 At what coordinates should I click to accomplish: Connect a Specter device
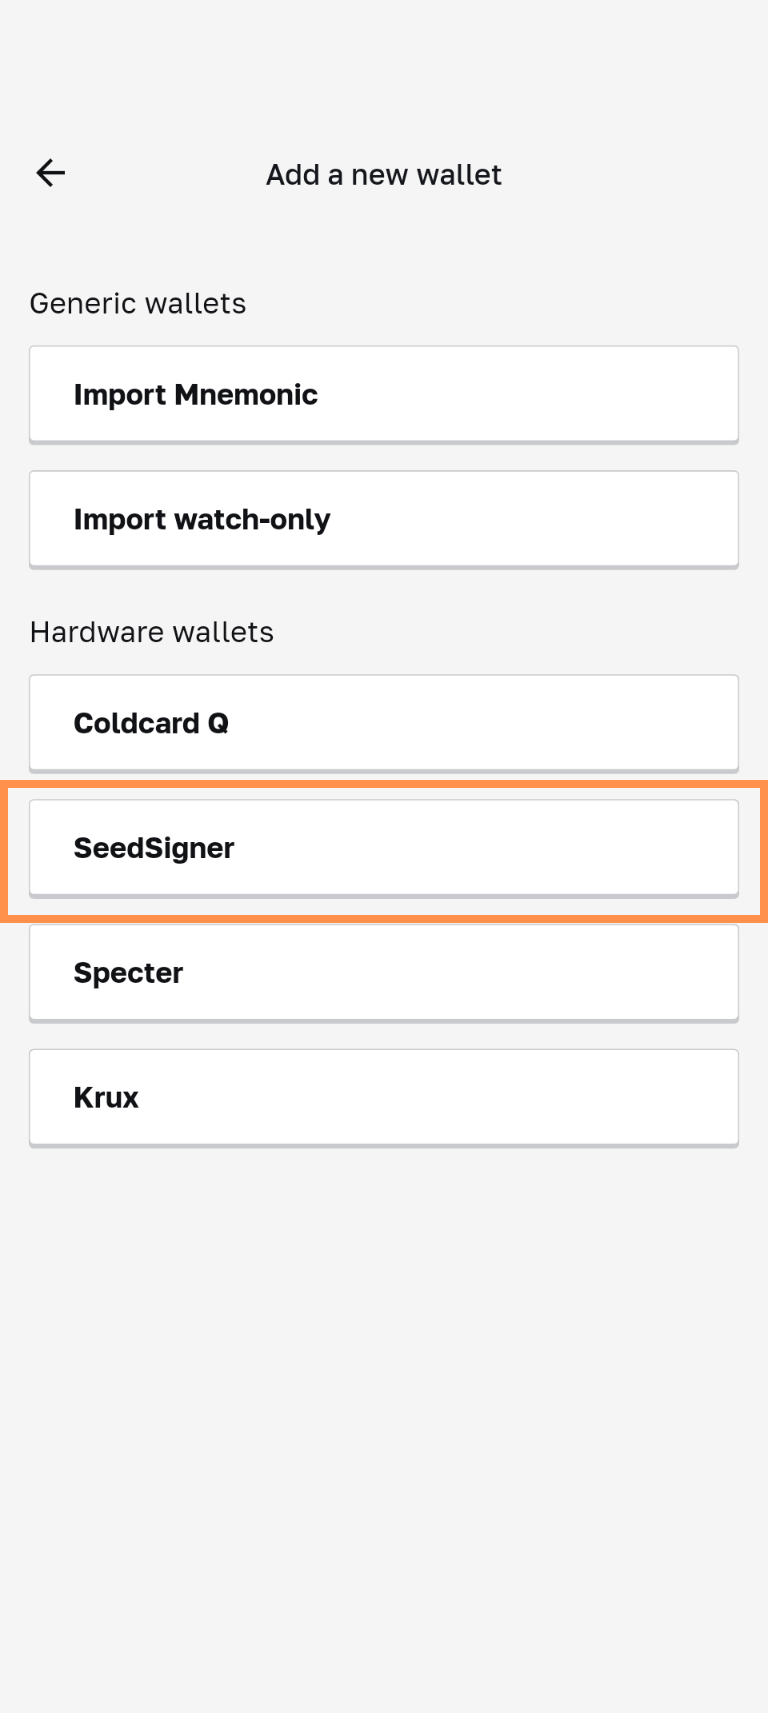point(384,973)
